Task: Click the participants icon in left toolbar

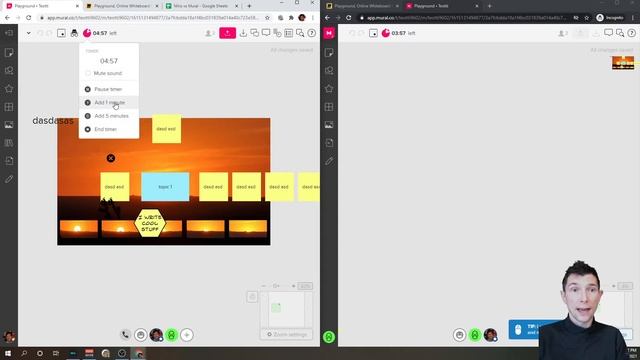Action: [210, 33]
